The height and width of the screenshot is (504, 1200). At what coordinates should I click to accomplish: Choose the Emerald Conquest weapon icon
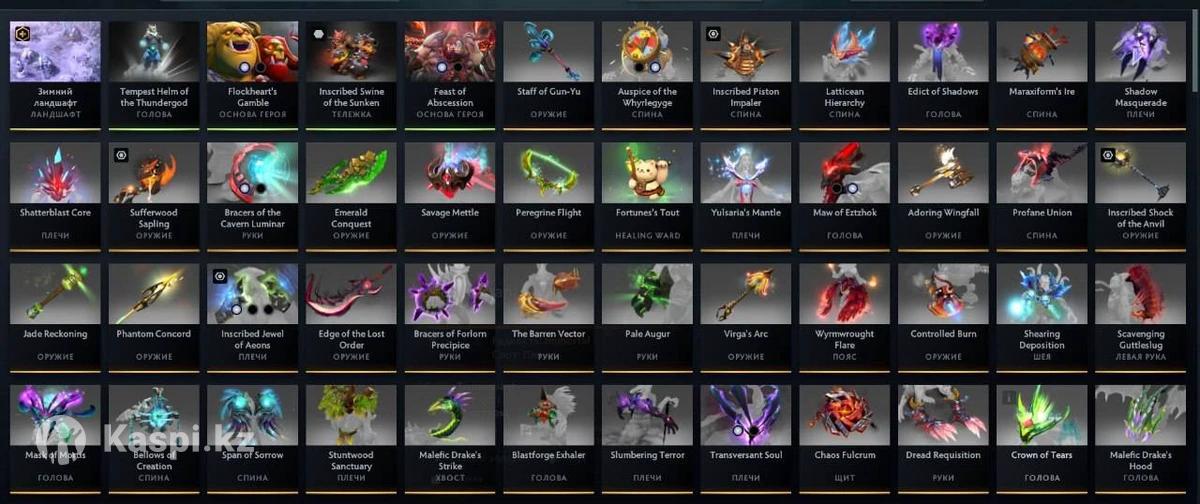pos(351,192)
